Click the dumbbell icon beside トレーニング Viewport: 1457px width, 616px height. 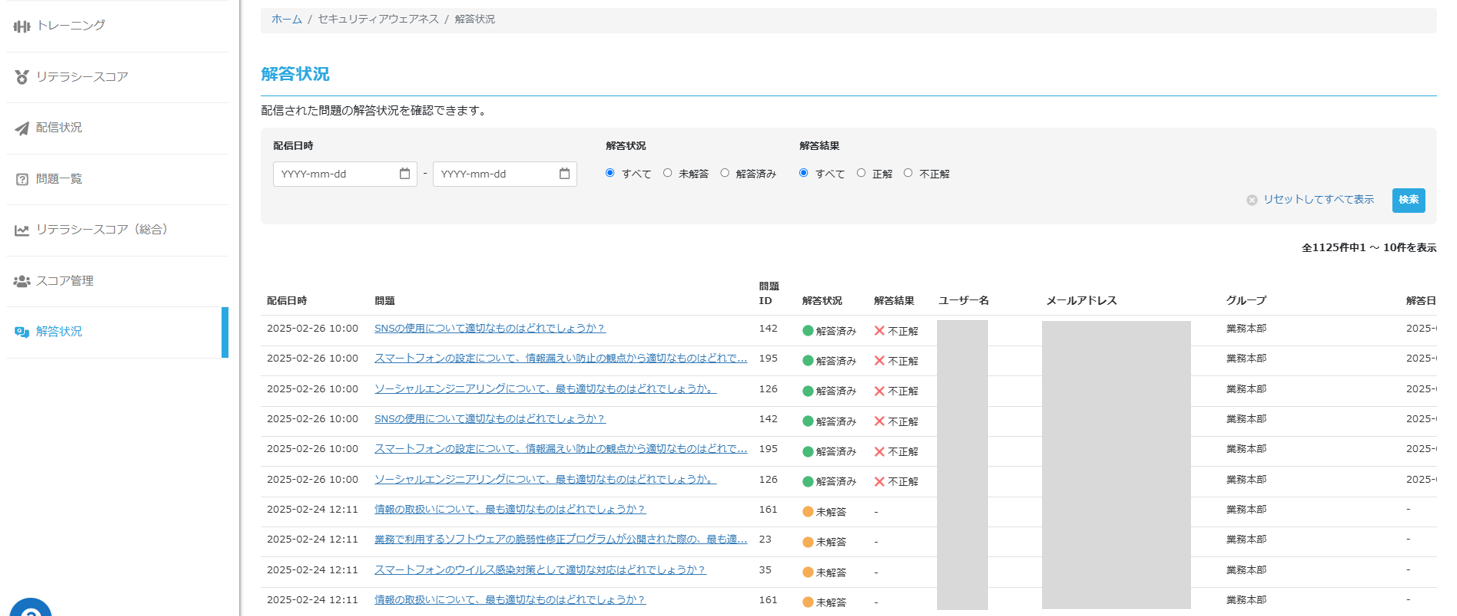(x=21, y=26)
